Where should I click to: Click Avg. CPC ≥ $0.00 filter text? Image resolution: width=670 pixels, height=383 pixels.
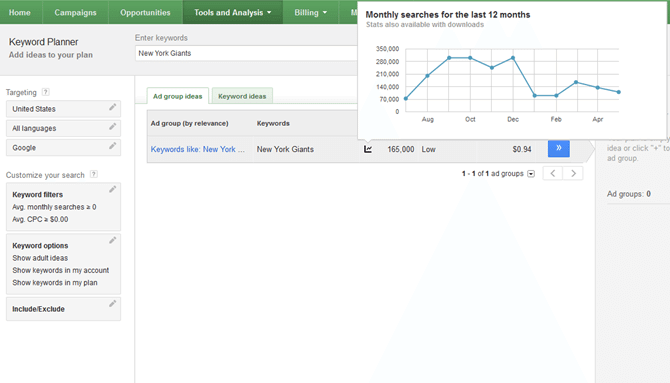[x=40, y=219]
